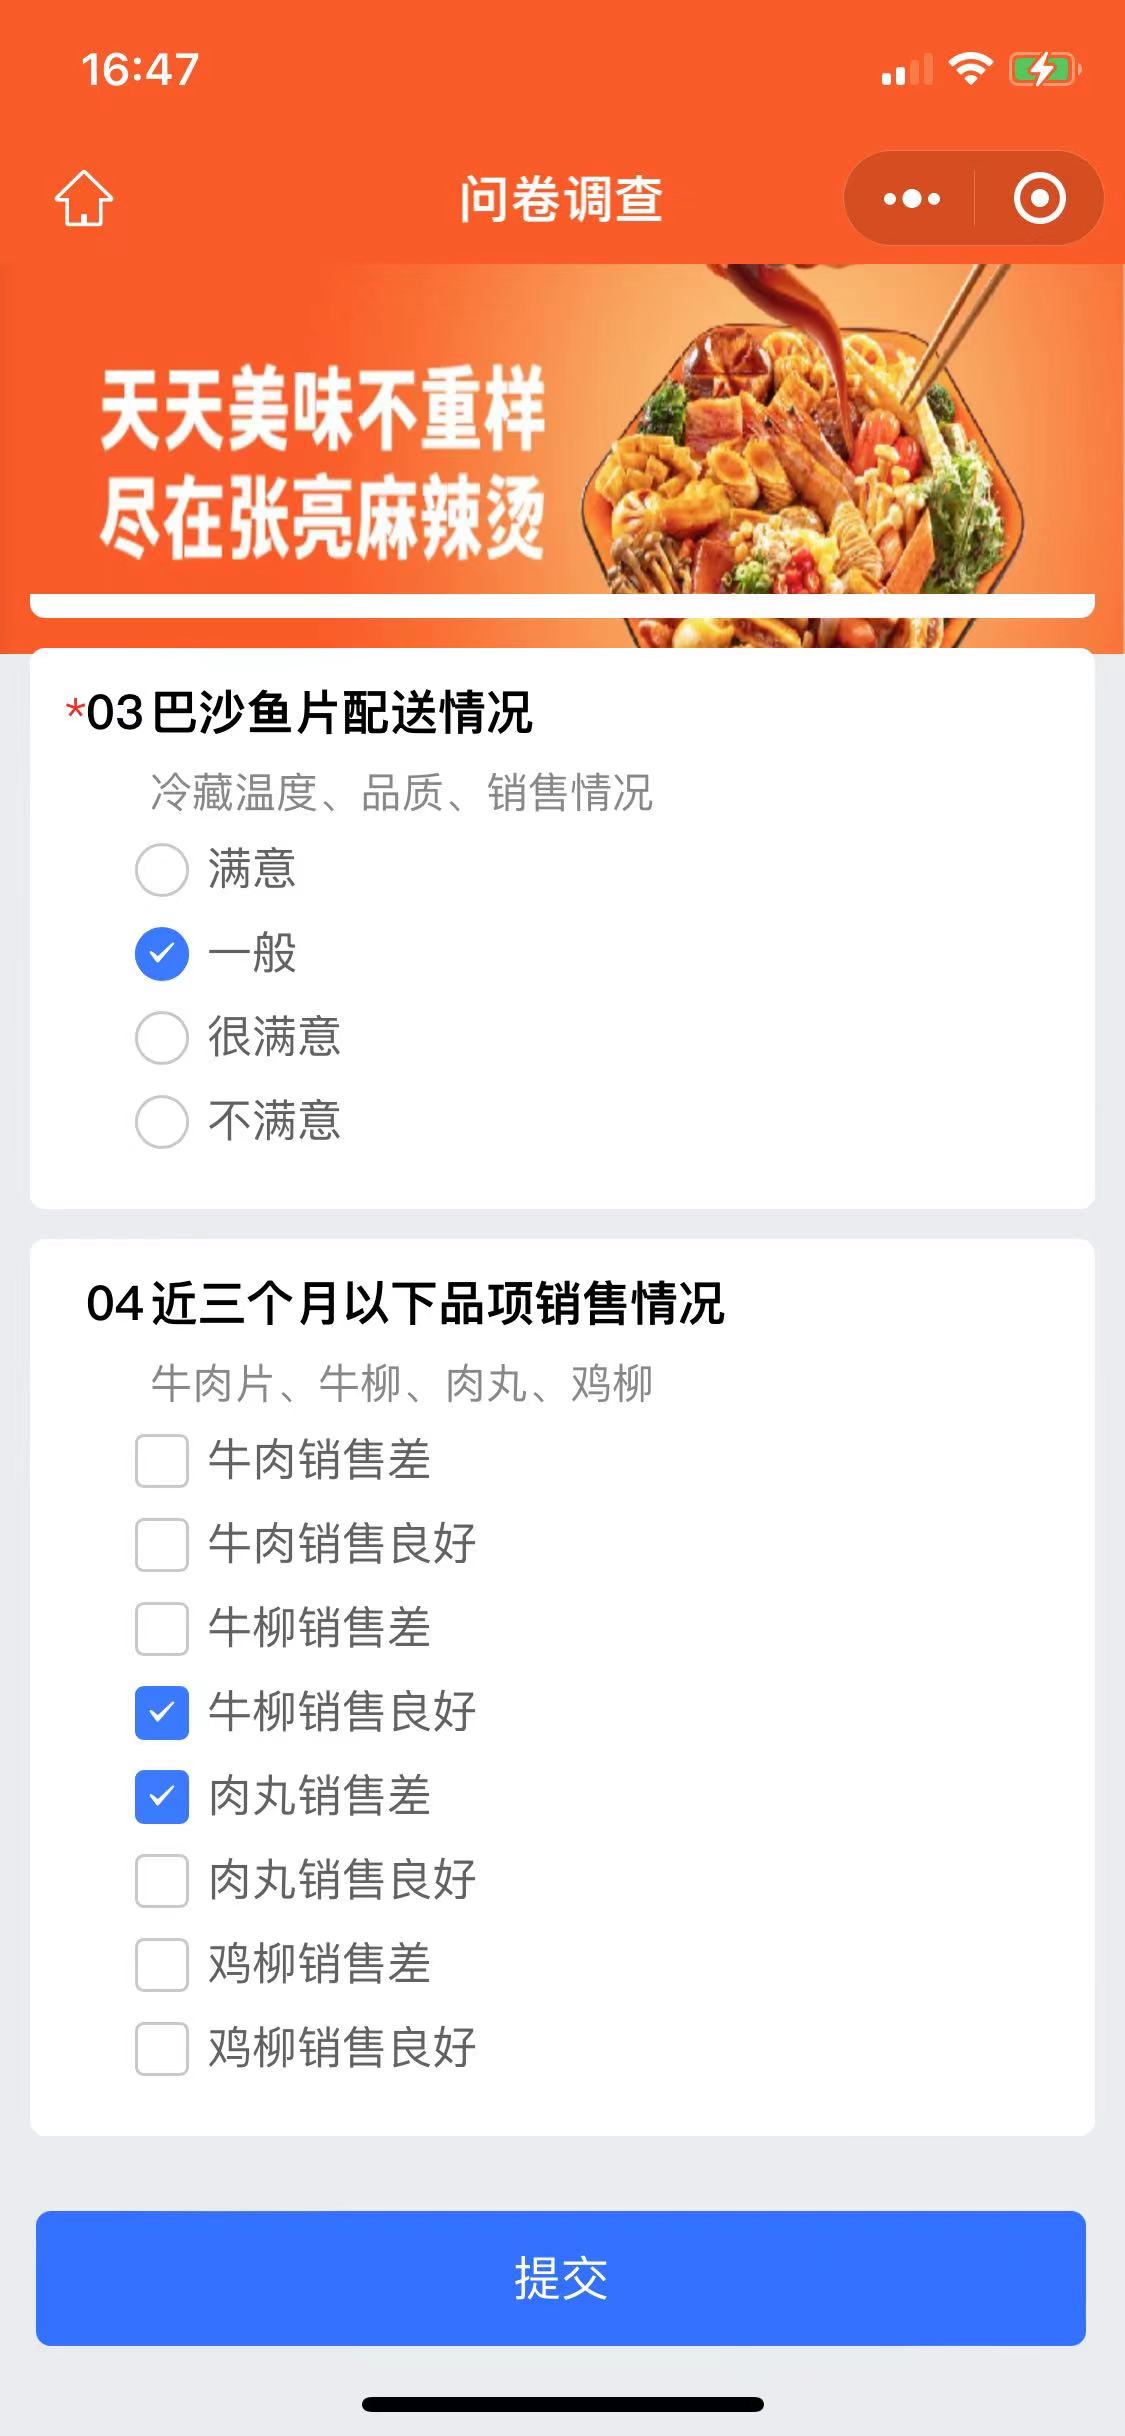Check the 鸡柳销售良好 checkbox
The height and width of the screenshot is (2436, 1125).
pos(162,2048)
